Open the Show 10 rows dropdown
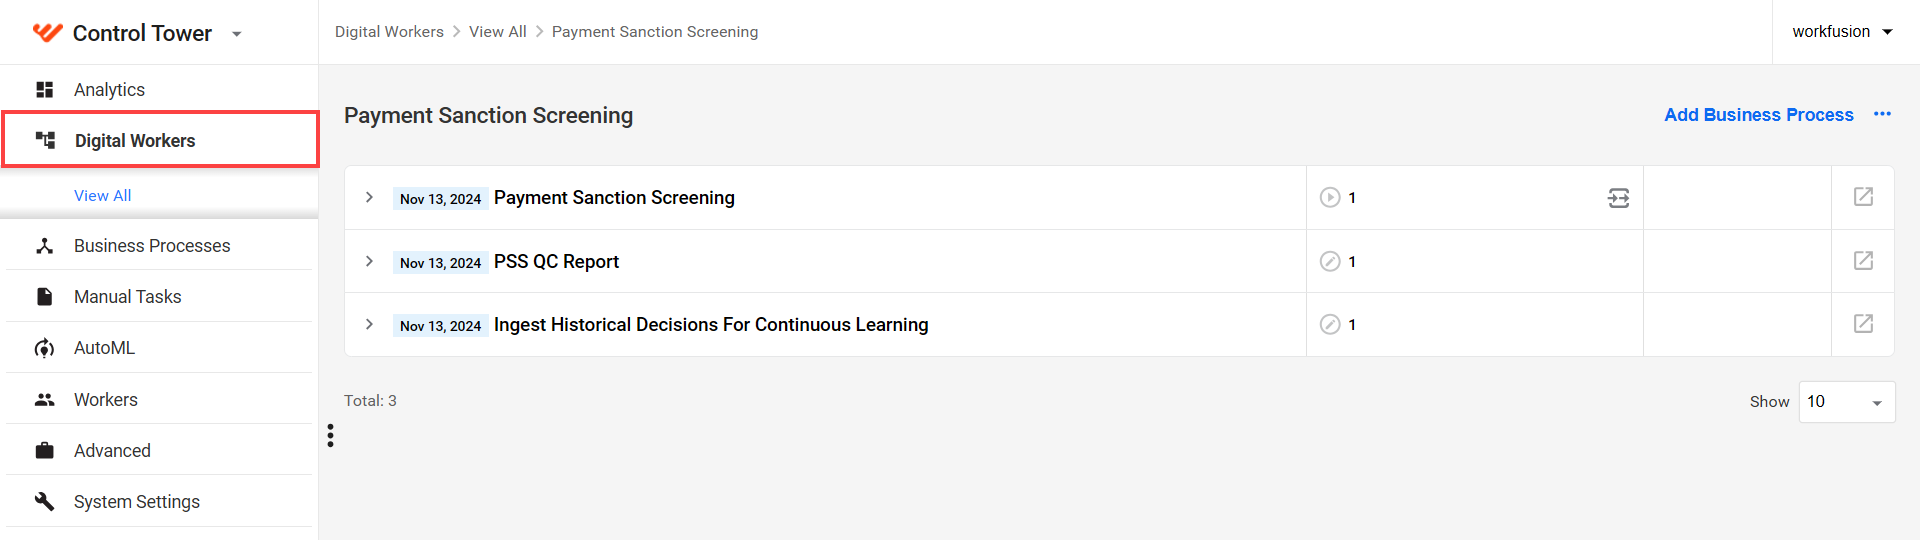Image resolution: width=1920 pixels, height=540 pixels. click(1846, 402)
